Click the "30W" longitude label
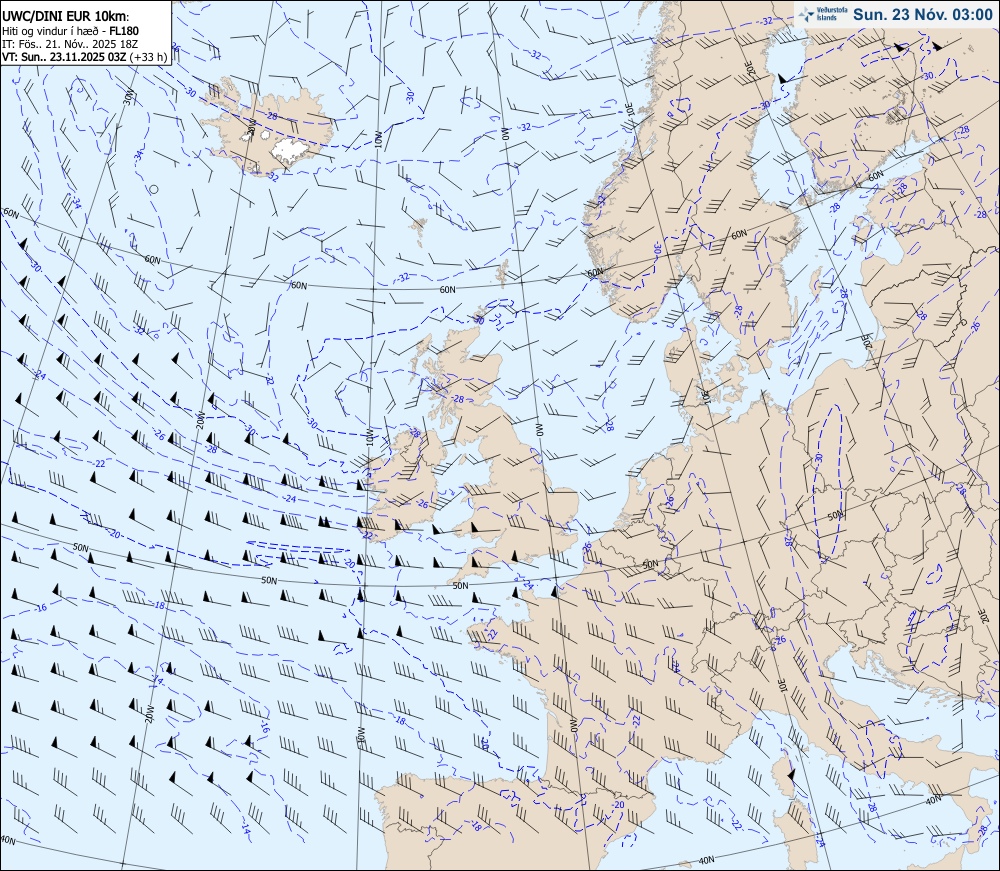The width and height of the screenshot is (1000, 871). click(129, 97)
